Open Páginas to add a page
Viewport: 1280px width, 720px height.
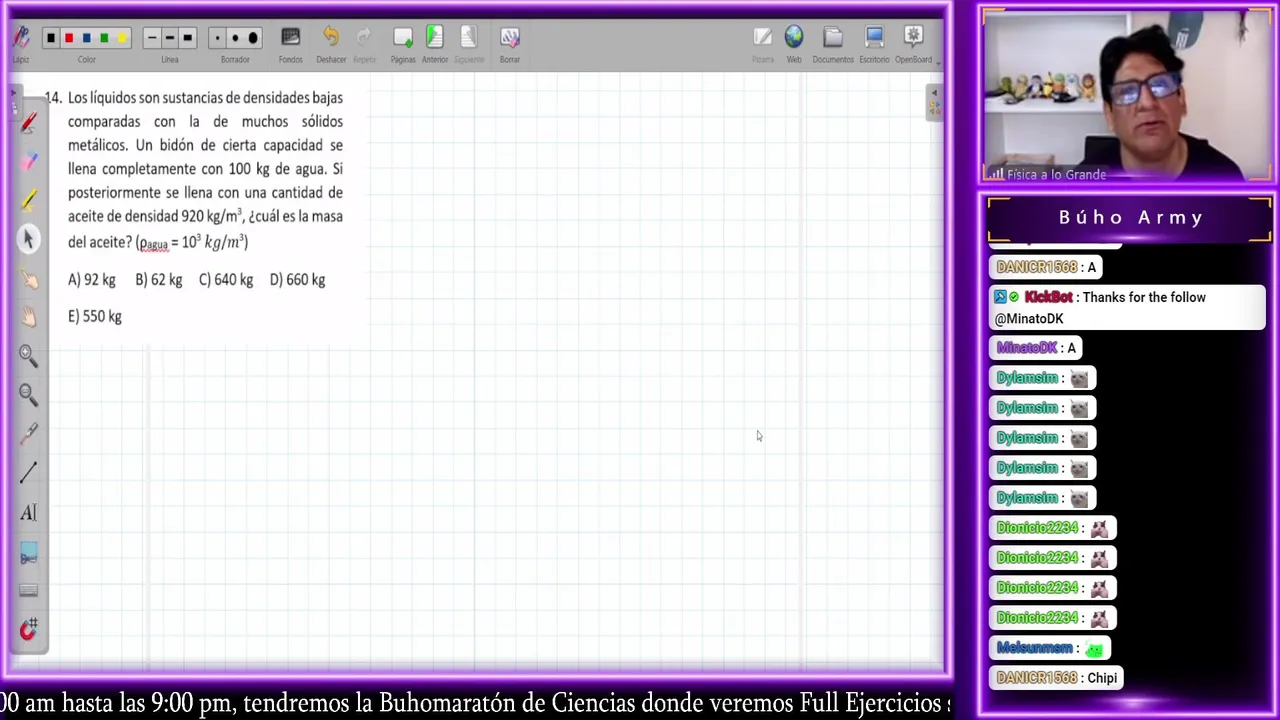pyautogui.click(x=403, y=44)
